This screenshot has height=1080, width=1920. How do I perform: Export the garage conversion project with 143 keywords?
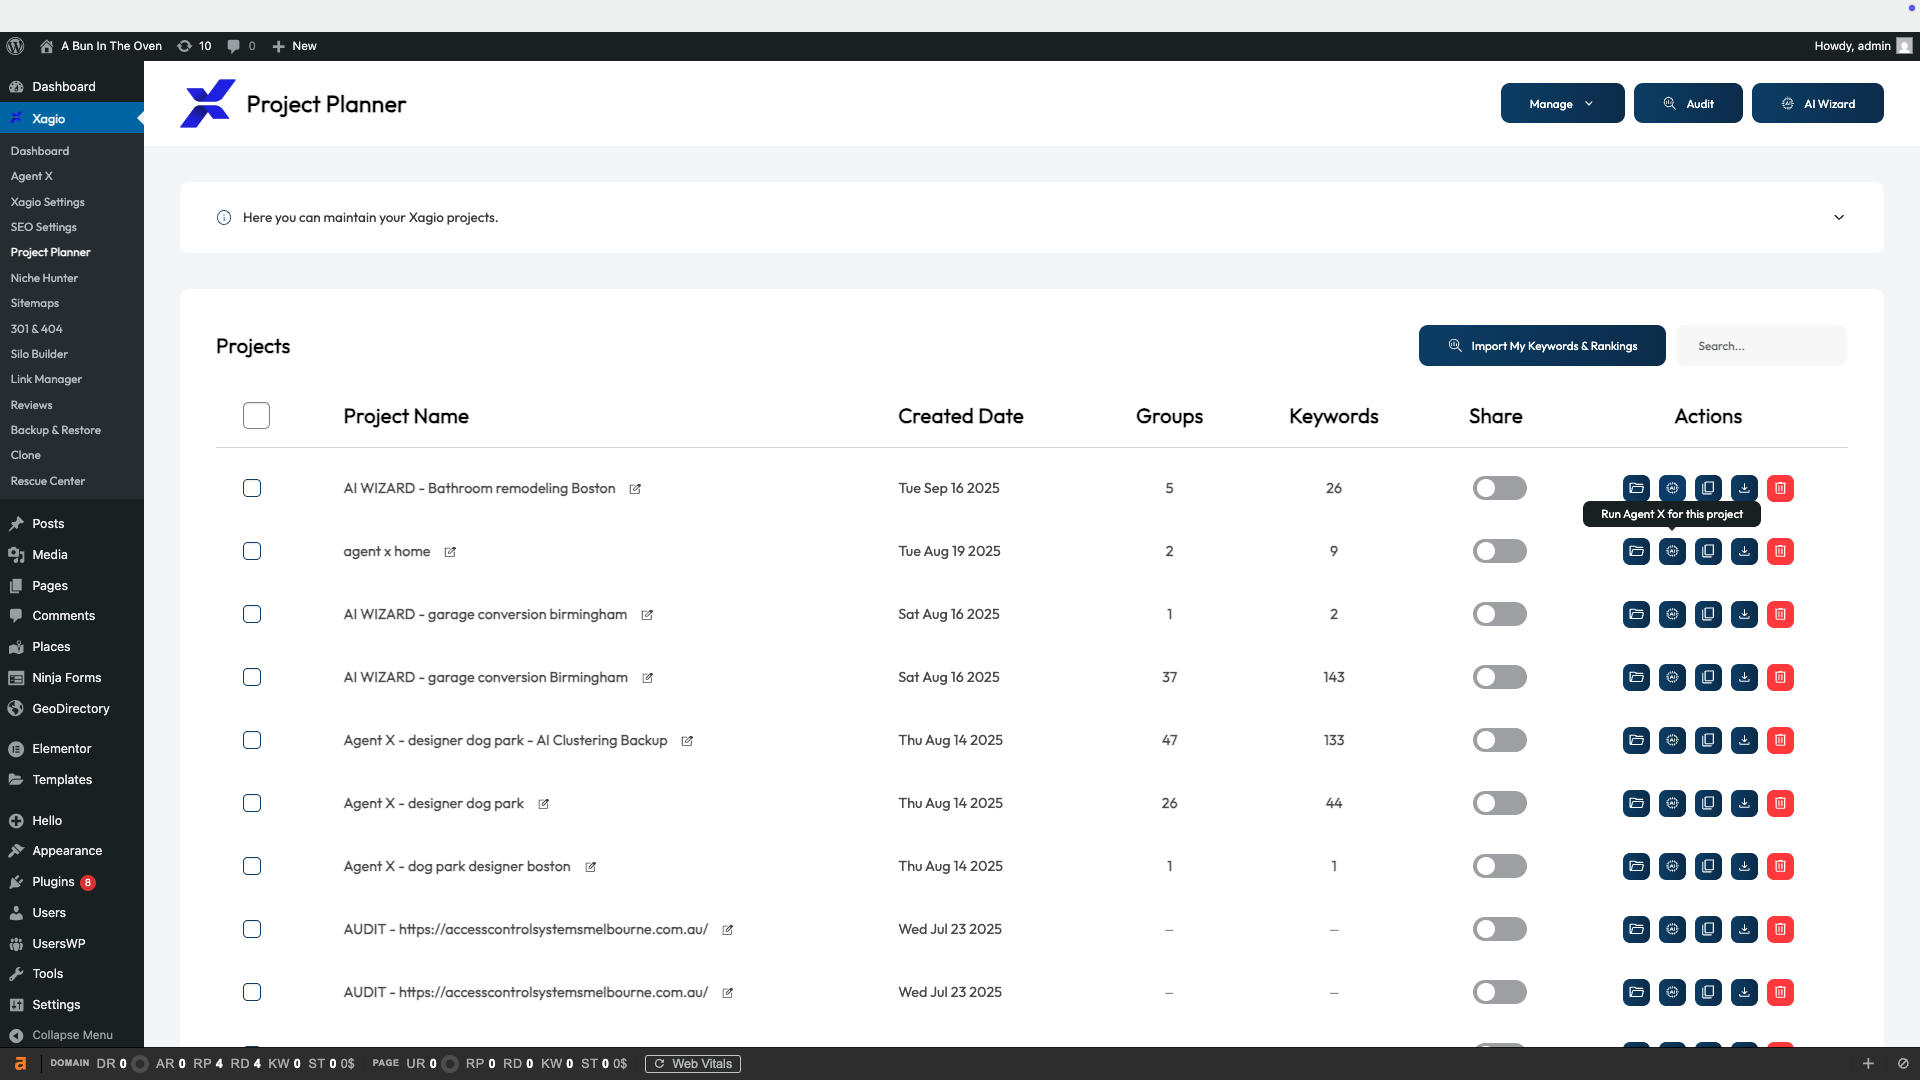[x=1744, y=677]
